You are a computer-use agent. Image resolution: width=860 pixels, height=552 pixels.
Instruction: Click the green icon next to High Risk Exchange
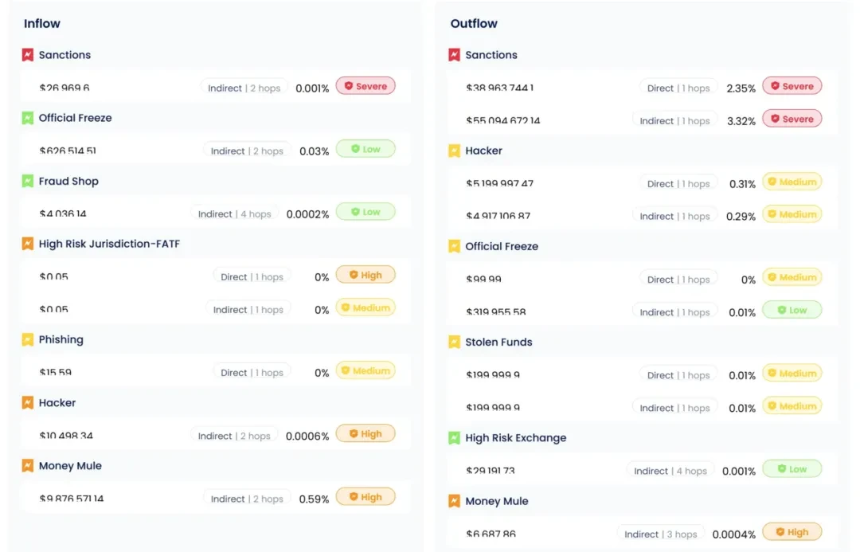pos(454,438)
